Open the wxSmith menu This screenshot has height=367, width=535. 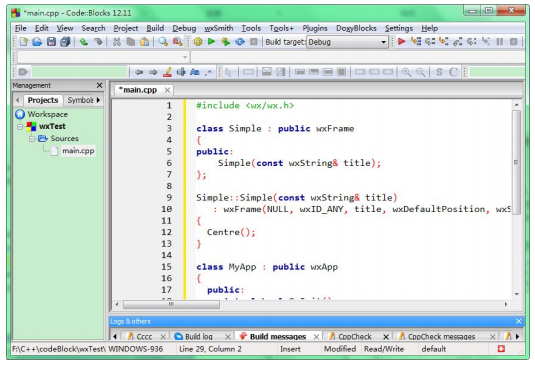click(x=219, y=28)
